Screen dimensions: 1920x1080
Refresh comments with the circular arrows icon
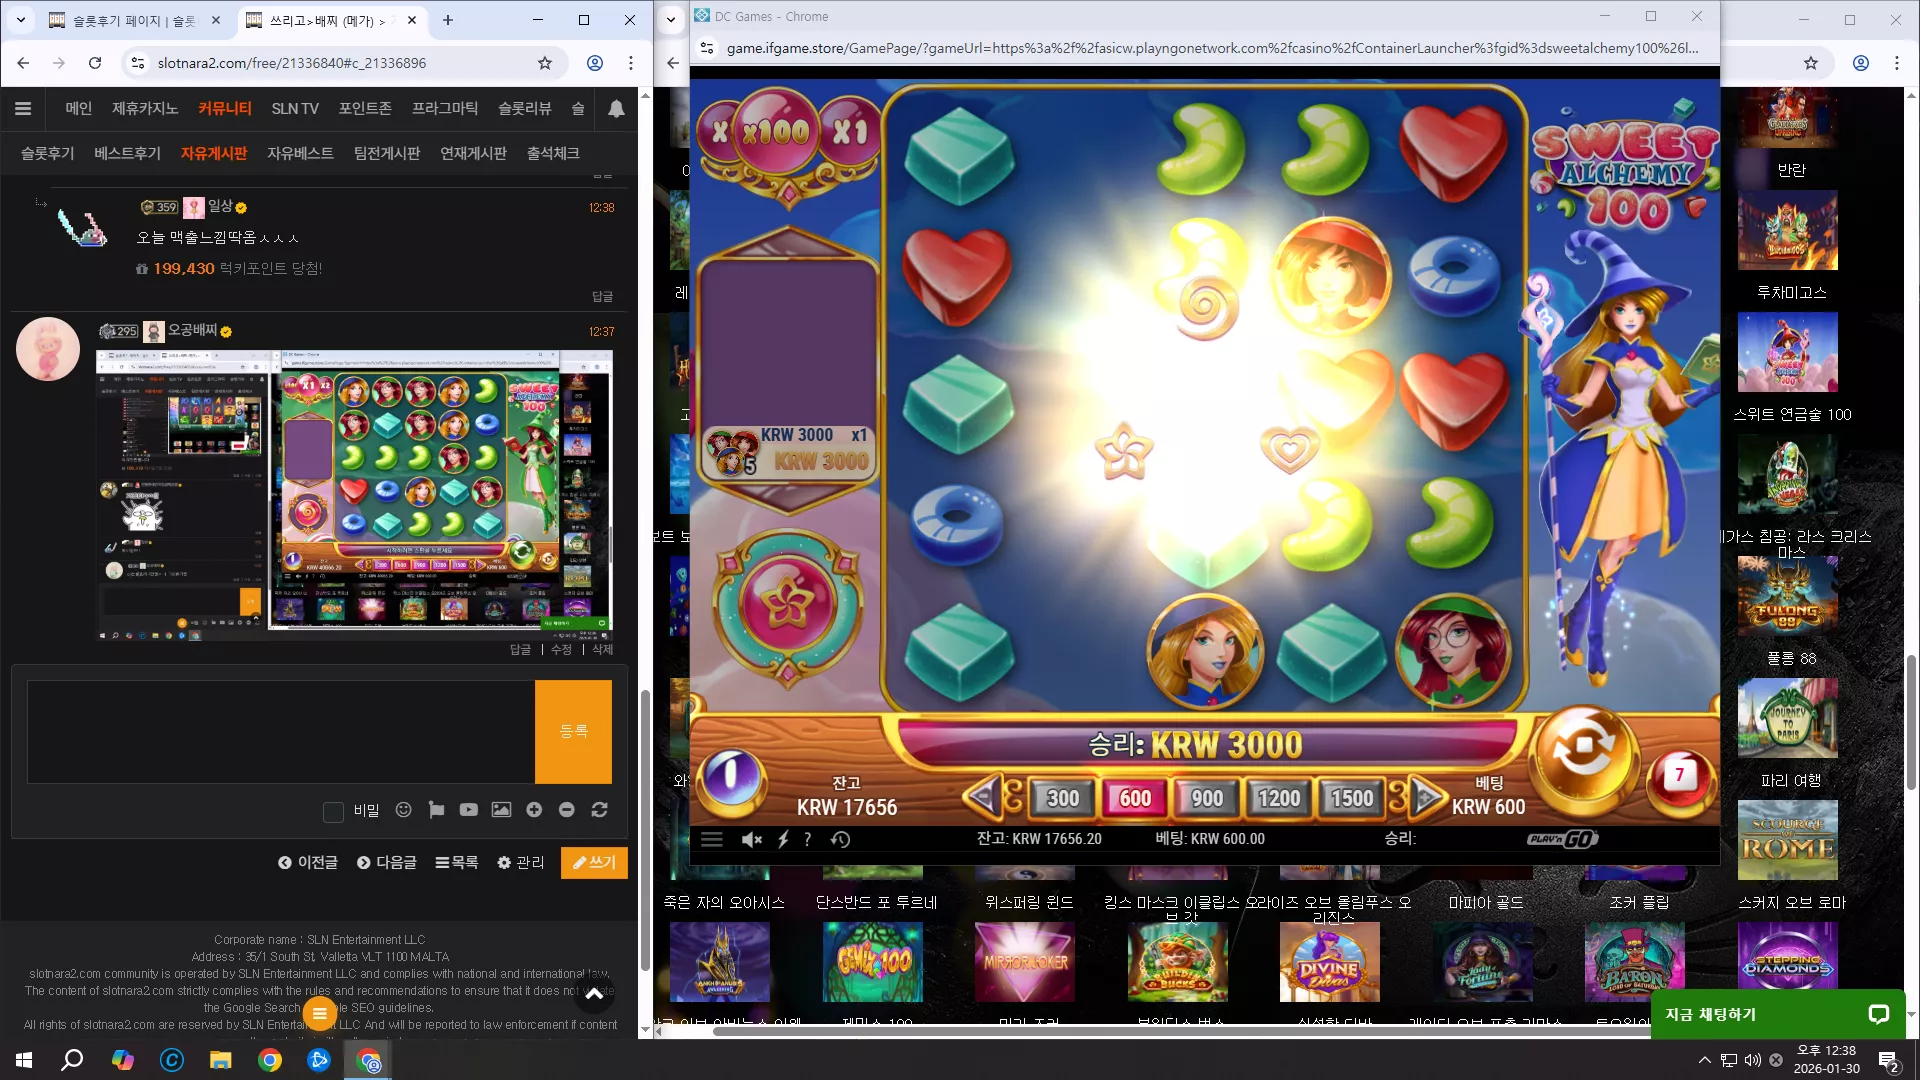pyautogui.click(x=600, y=810)
